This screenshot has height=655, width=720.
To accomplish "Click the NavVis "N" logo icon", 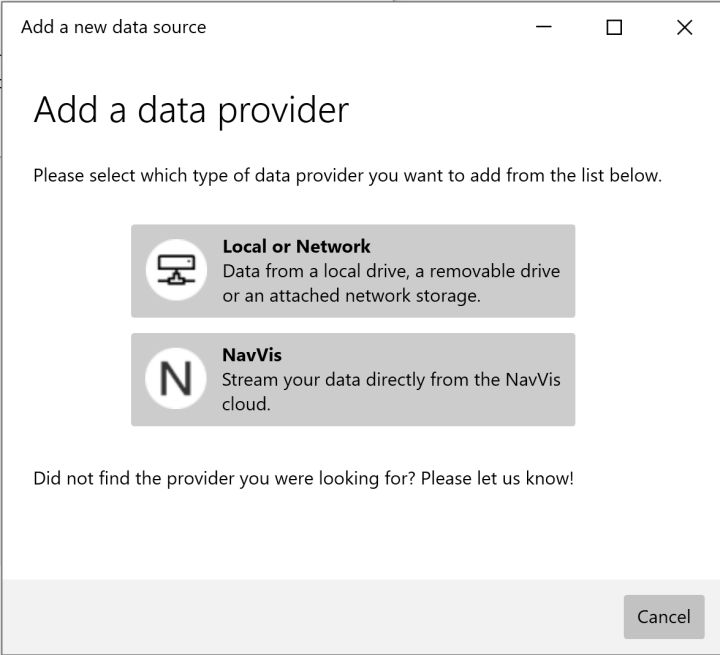I will tap(176, 380).
